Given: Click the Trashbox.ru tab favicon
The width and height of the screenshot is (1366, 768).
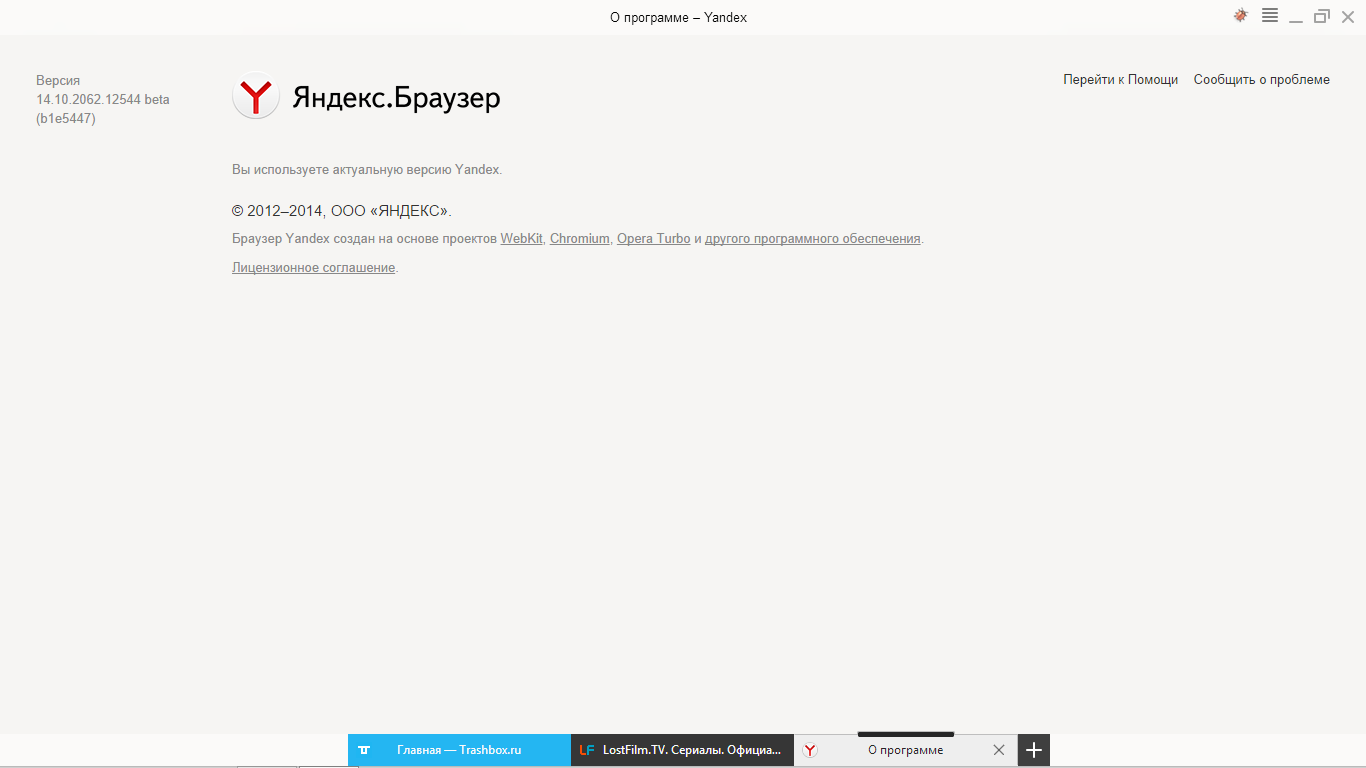Looking at the screenshot, I should [365, 750].
